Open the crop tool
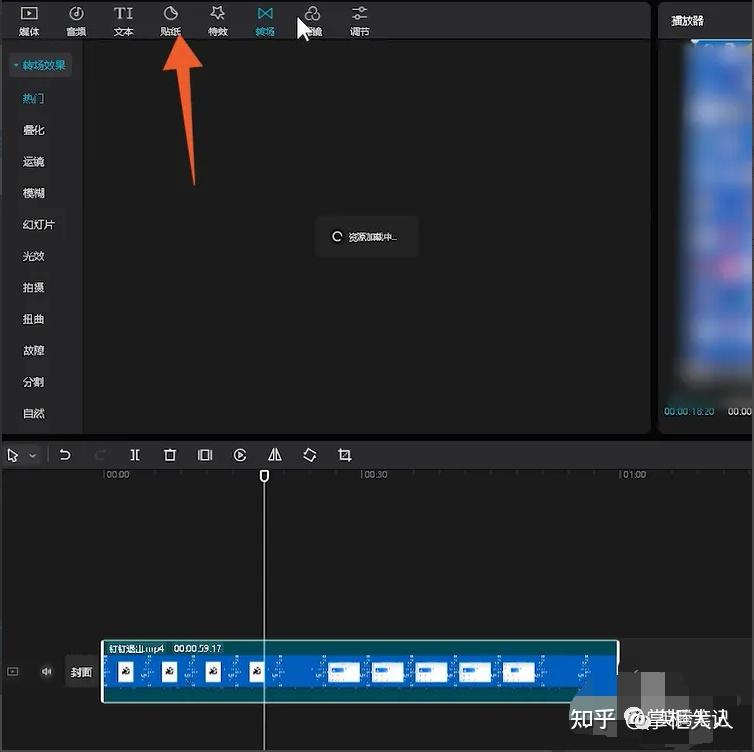Screen dimensions: 754x752 pyautogui.click(x=344, y=455)
